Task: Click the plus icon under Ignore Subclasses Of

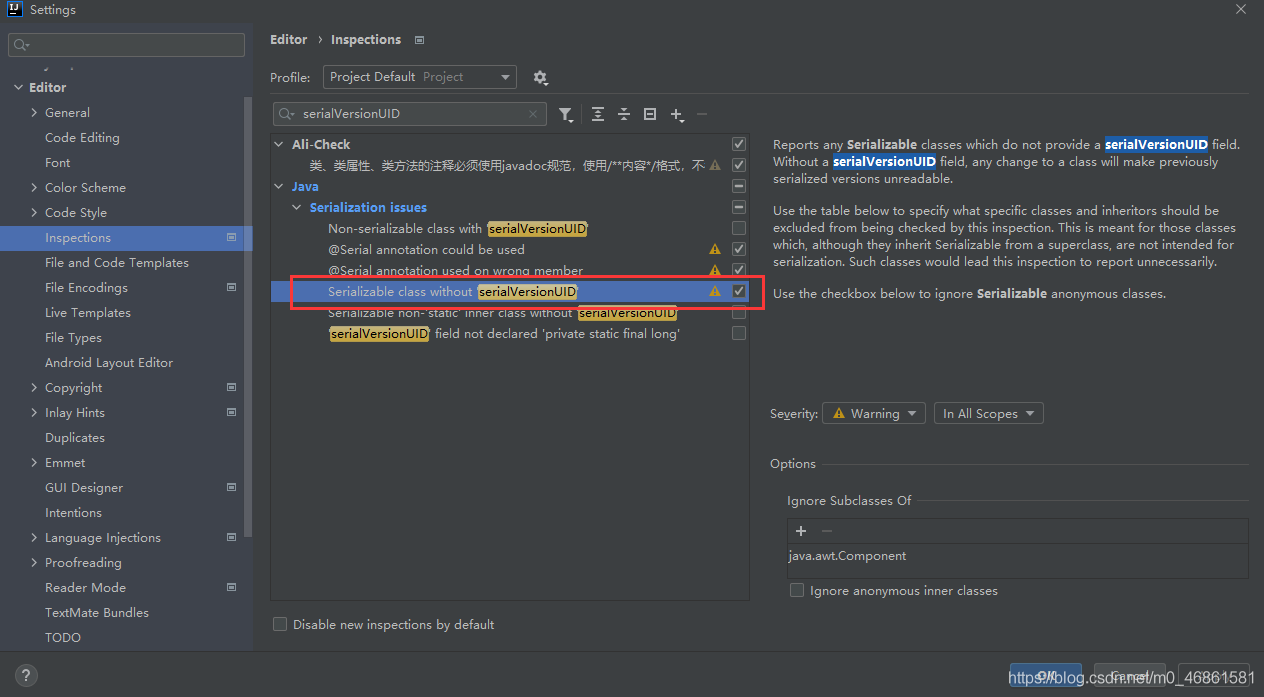Action: (x=801, y=531)
